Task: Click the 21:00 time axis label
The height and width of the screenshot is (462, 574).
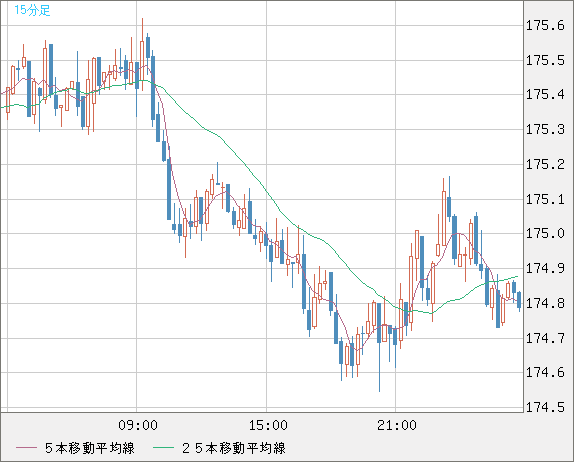Action: (397, 425)
